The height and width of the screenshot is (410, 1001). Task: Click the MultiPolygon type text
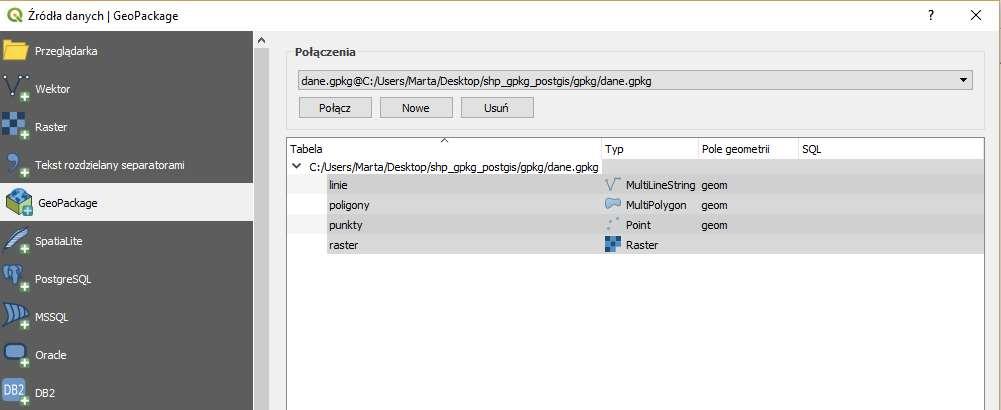pyautogui.click(x=656, y=205)
